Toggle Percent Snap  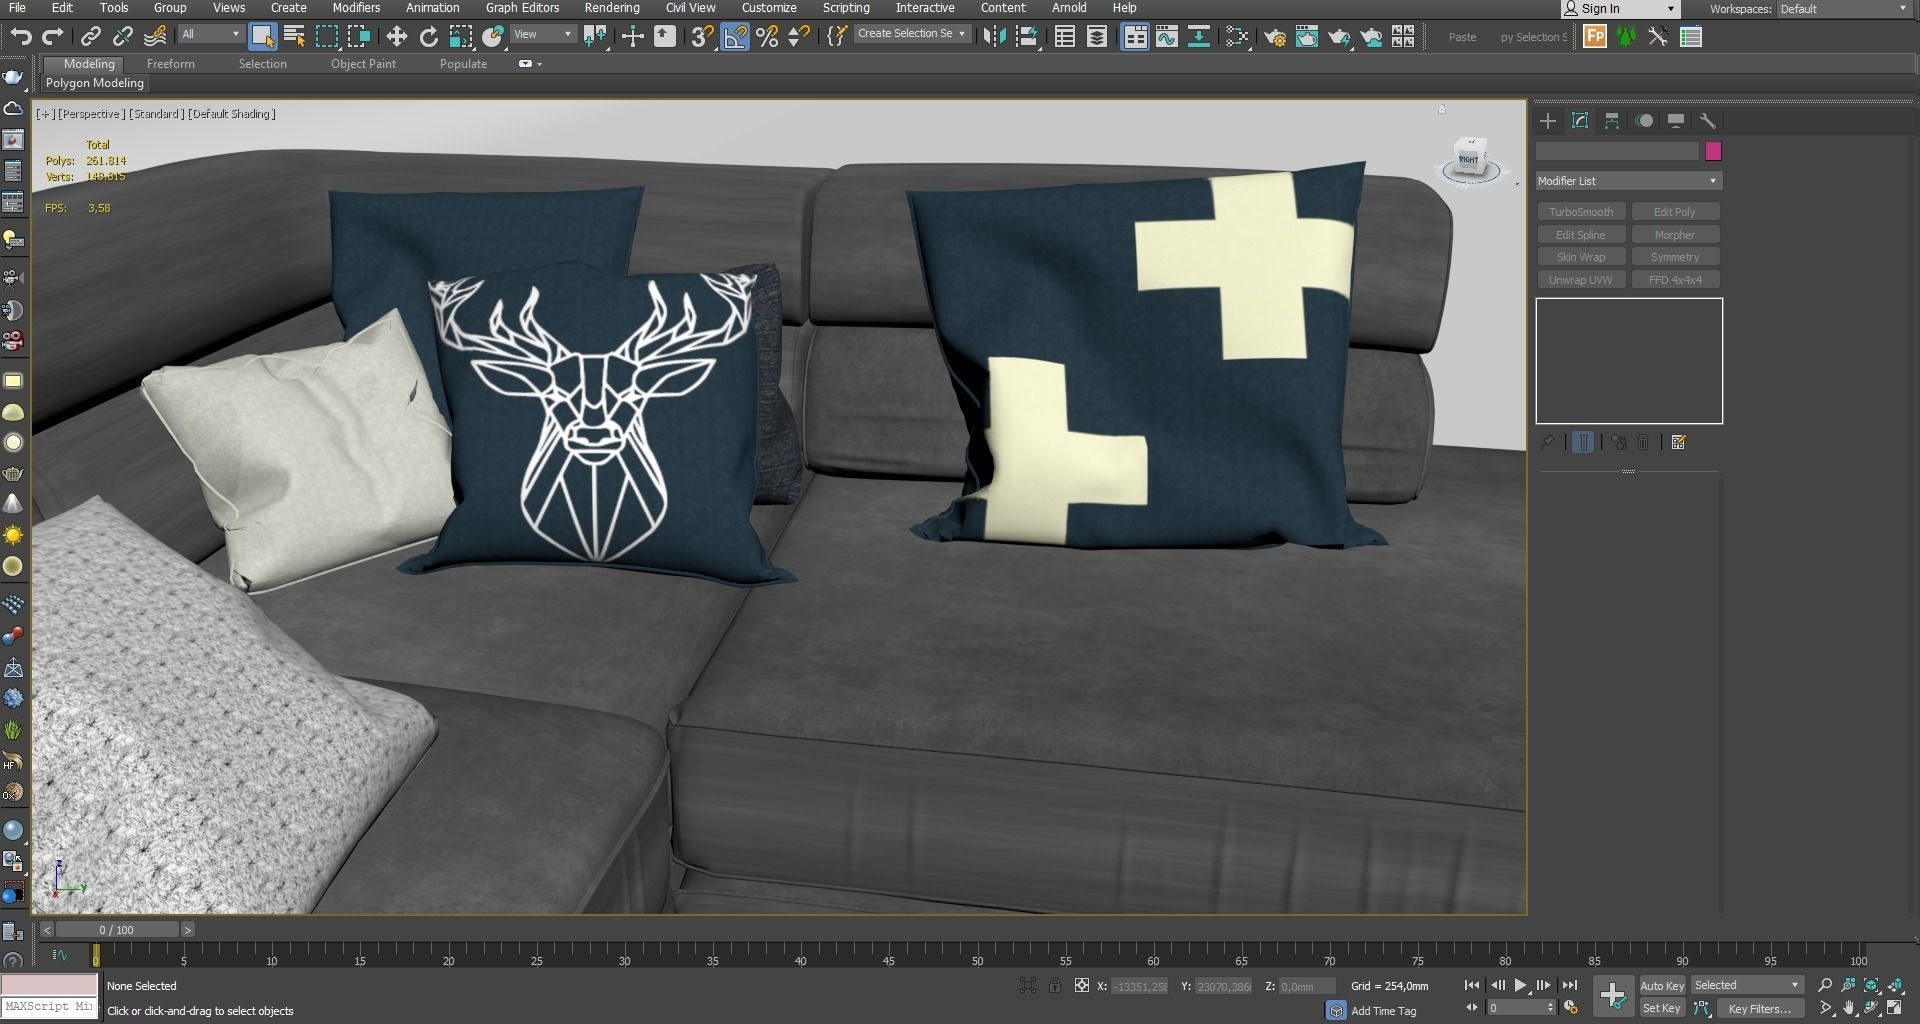tap(767, 37)
